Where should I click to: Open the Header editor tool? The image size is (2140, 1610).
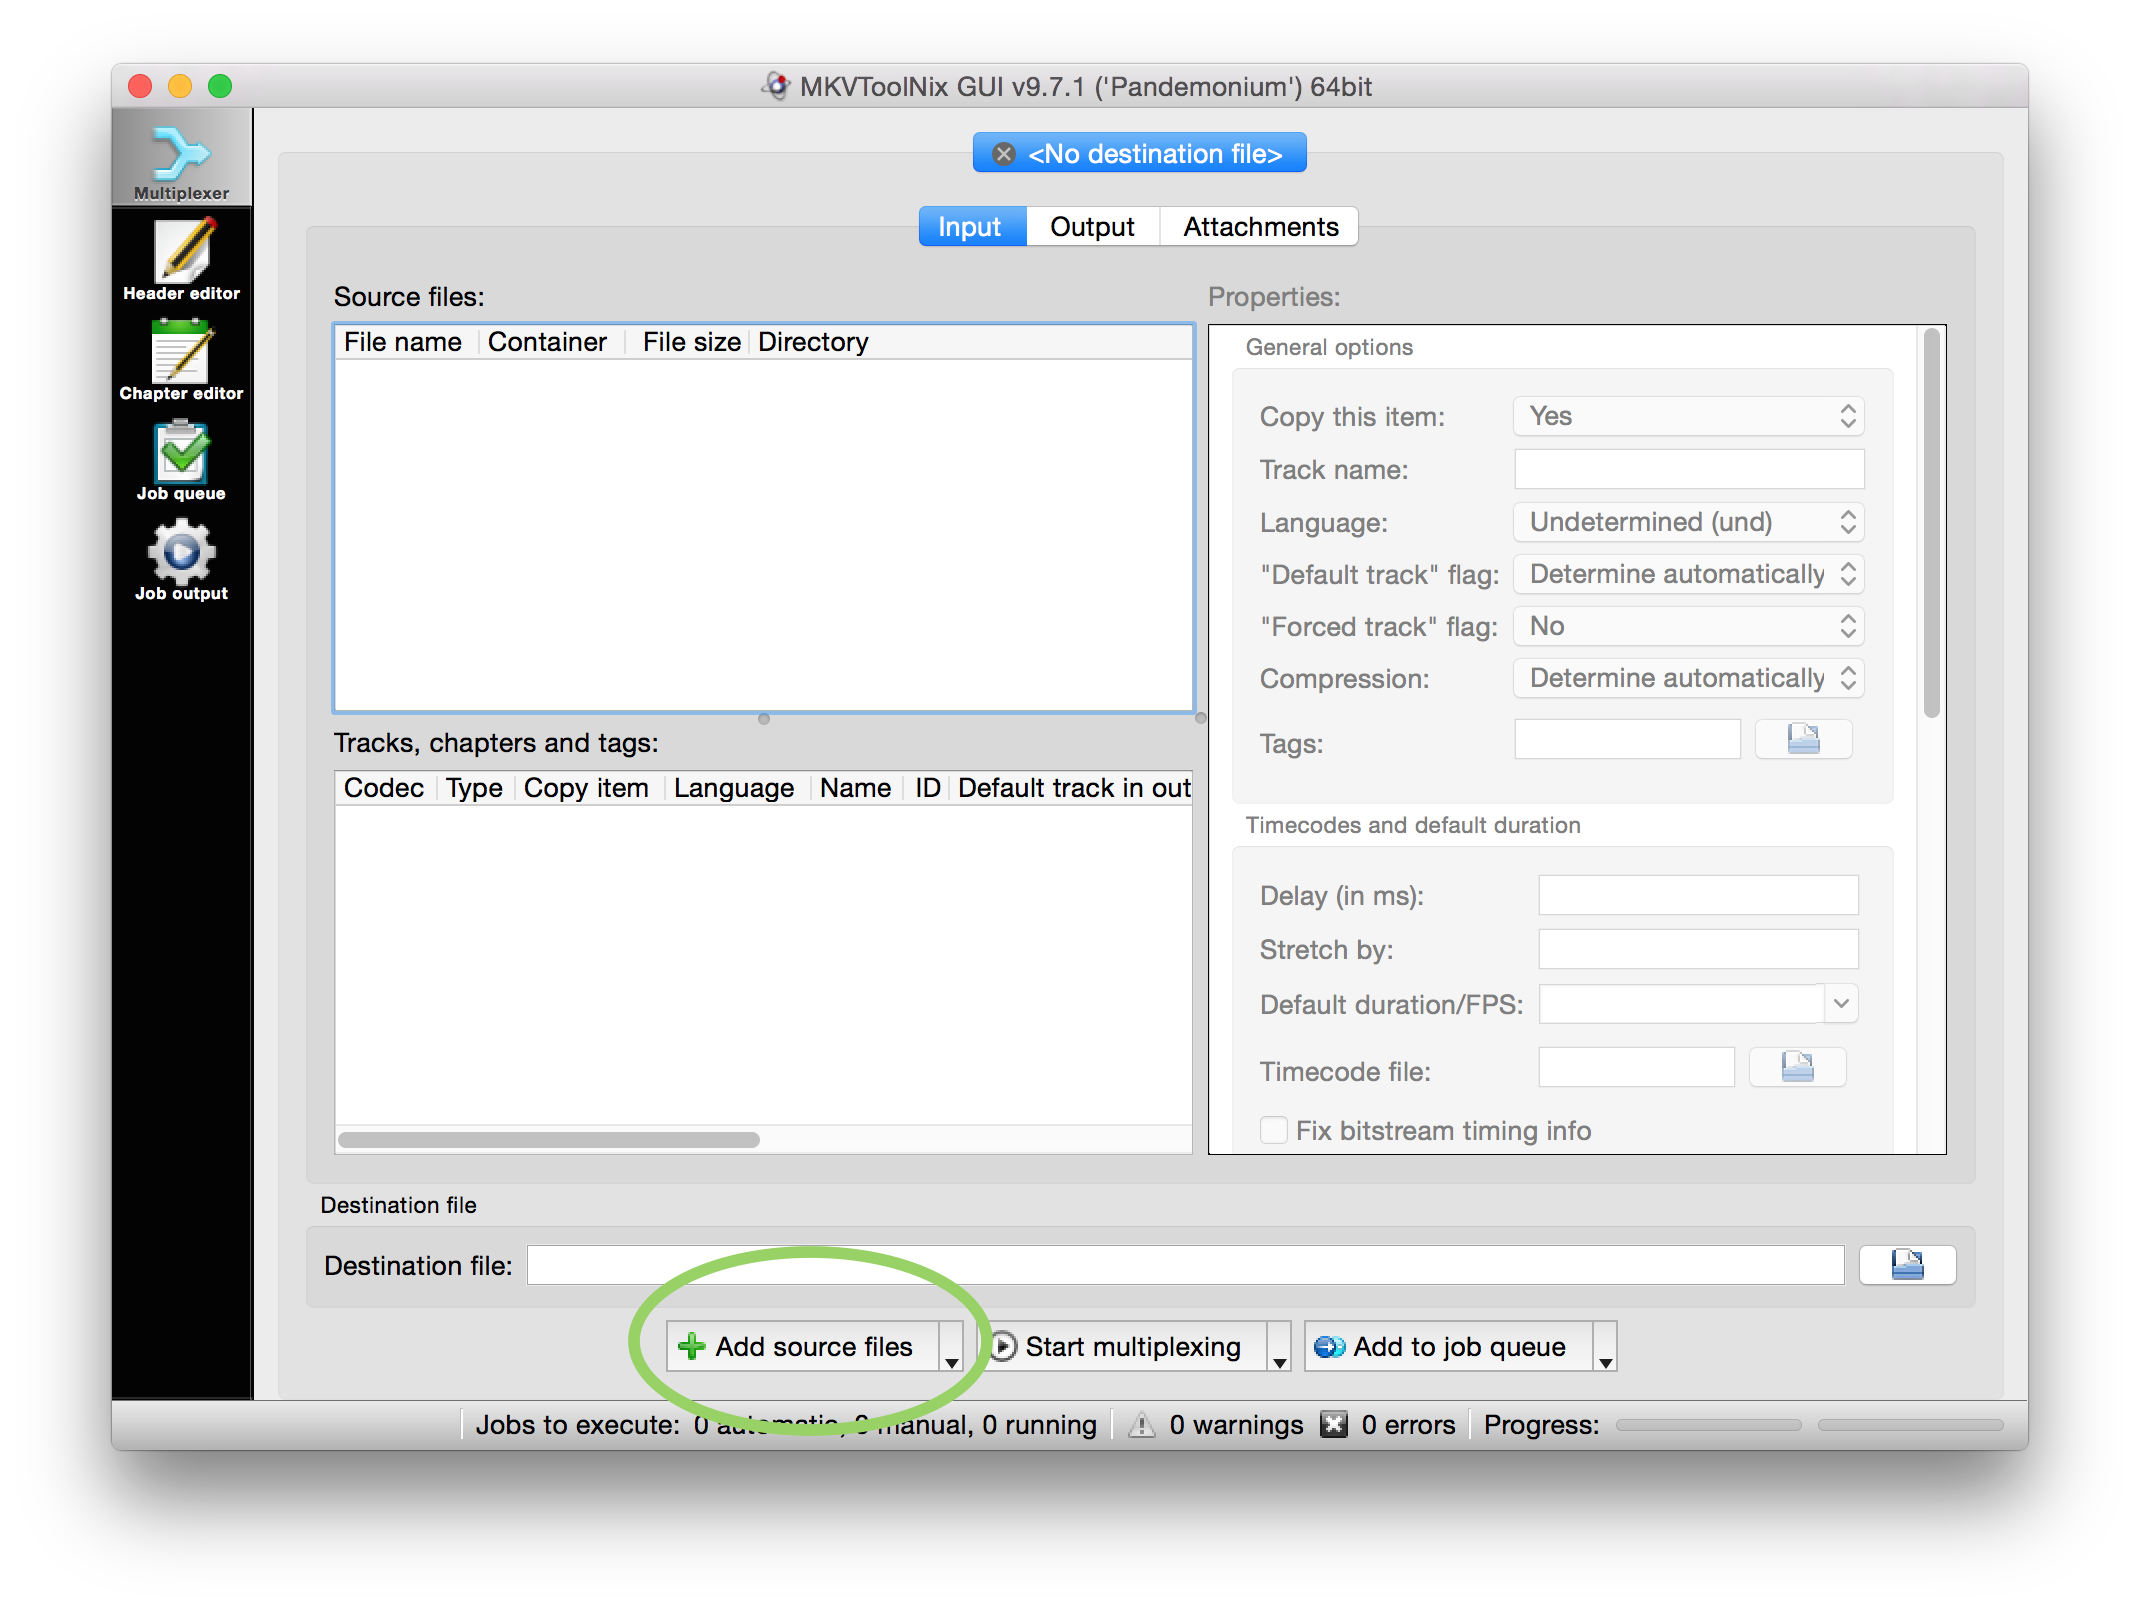[x=181, y=259]
